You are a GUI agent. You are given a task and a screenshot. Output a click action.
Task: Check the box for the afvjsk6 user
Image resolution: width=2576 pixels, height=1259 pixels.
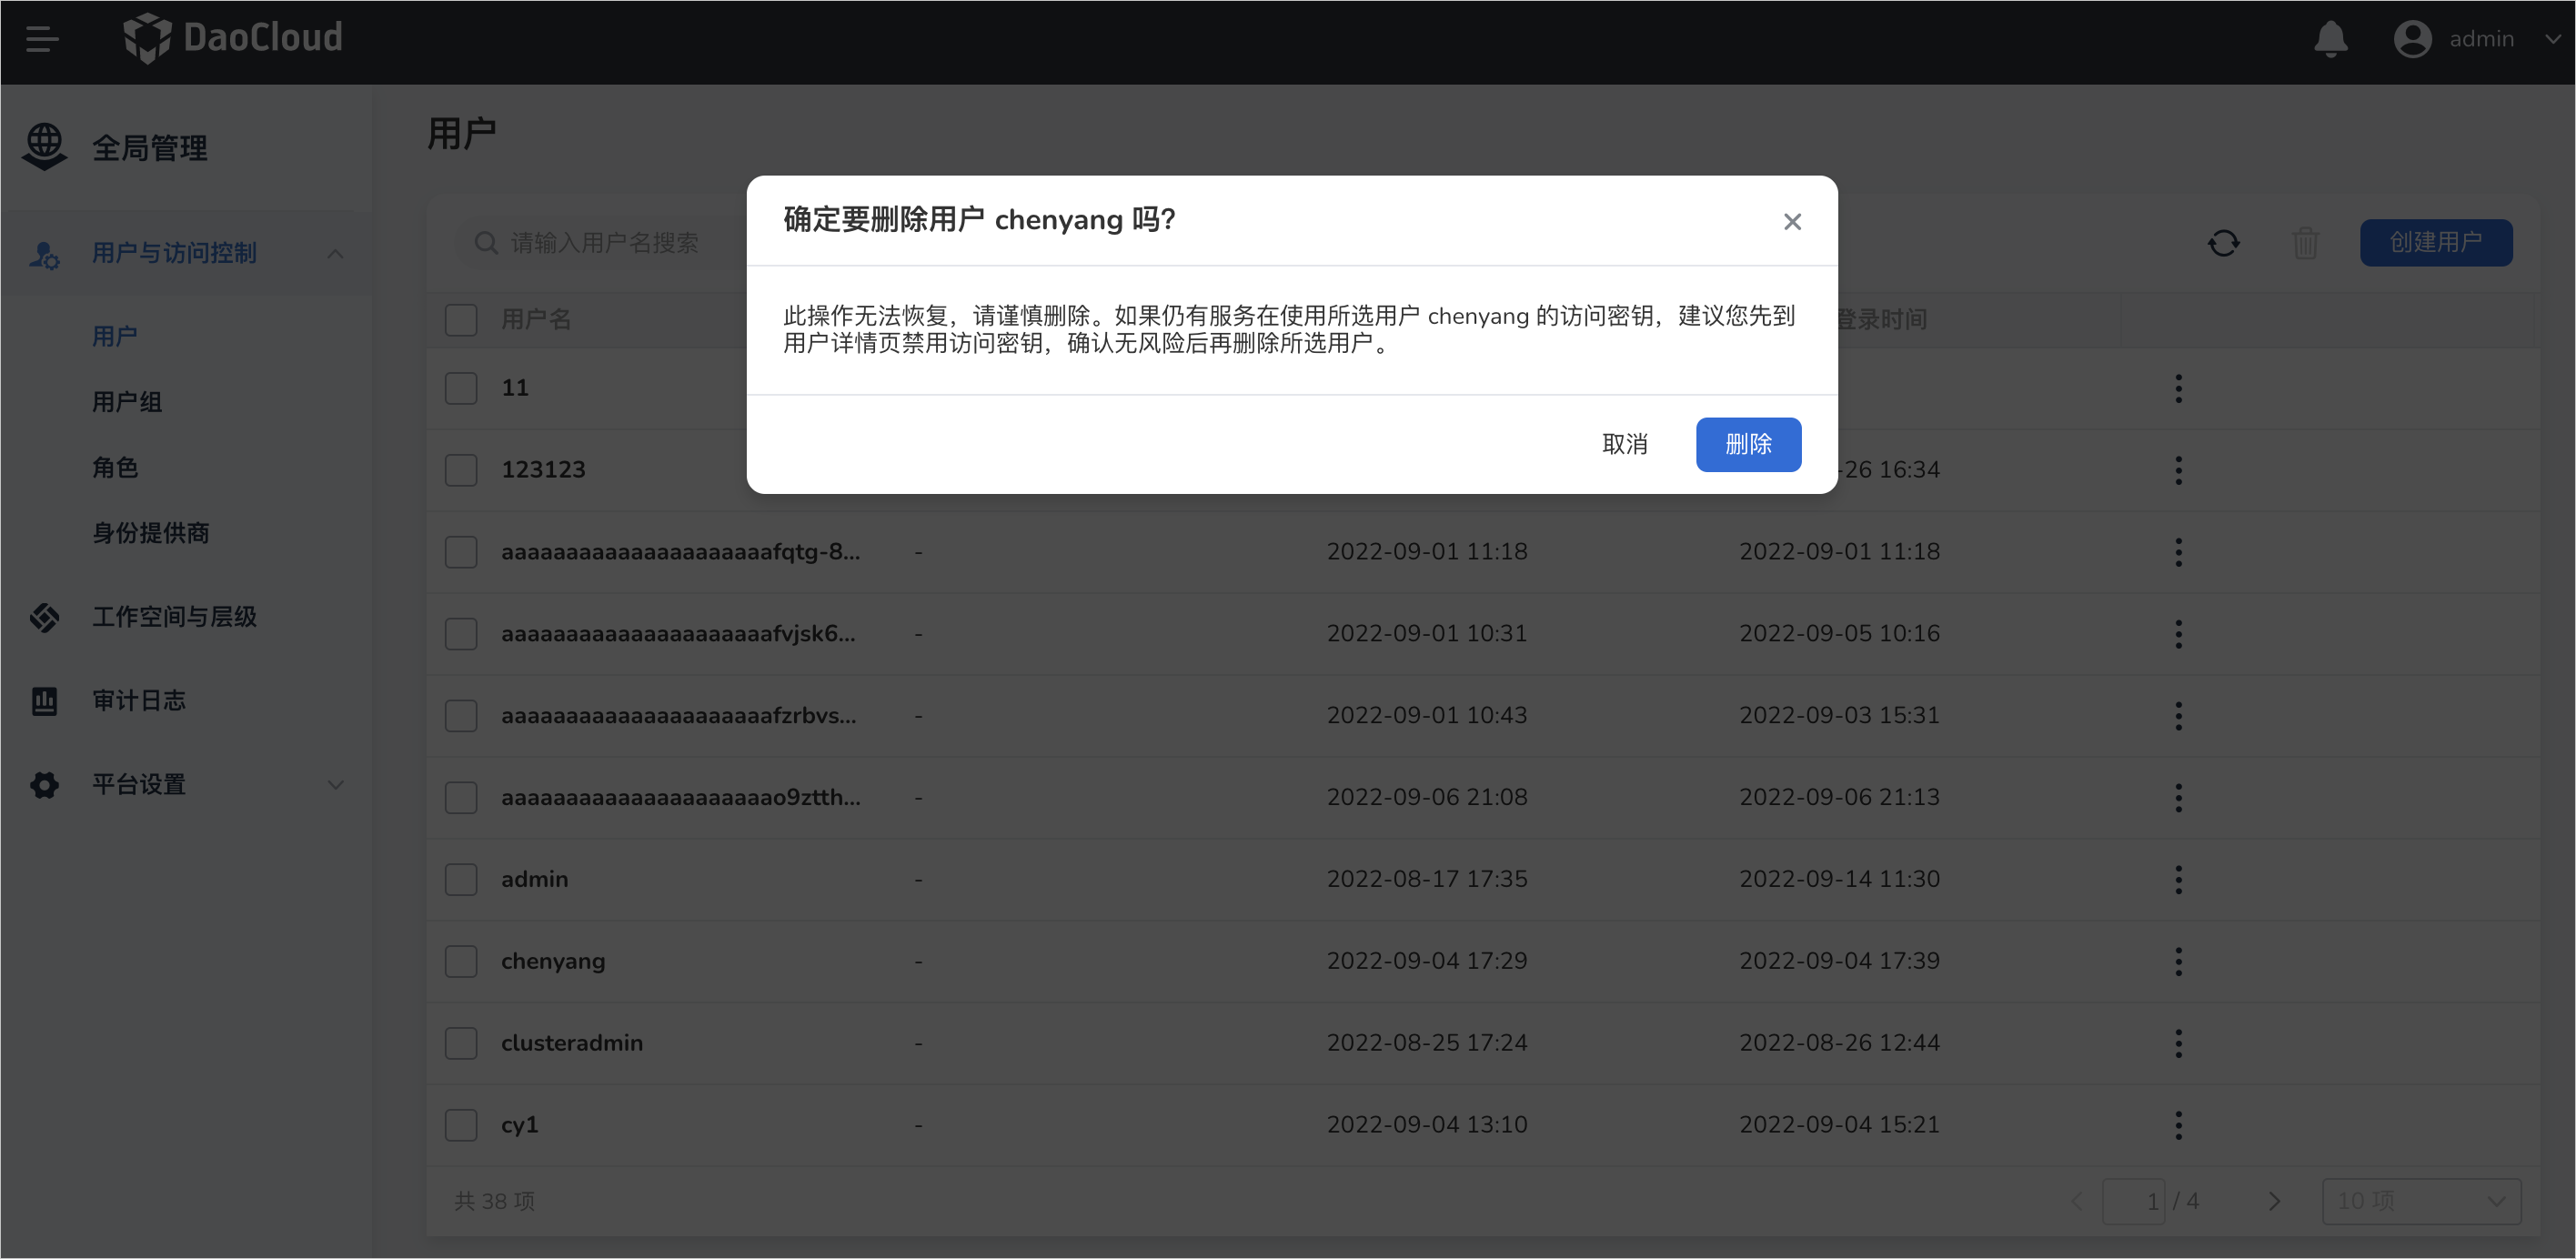click(461, 634)
